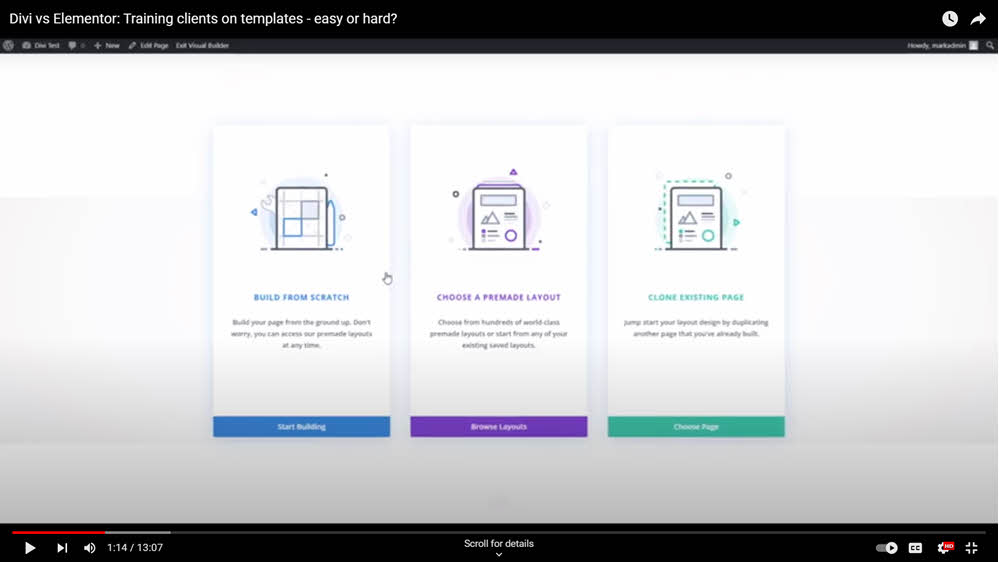The height and width of the screenshot is (562, 999).
Task: Click the 1:14 / 13:07 time display
Action: pos(135,547)
